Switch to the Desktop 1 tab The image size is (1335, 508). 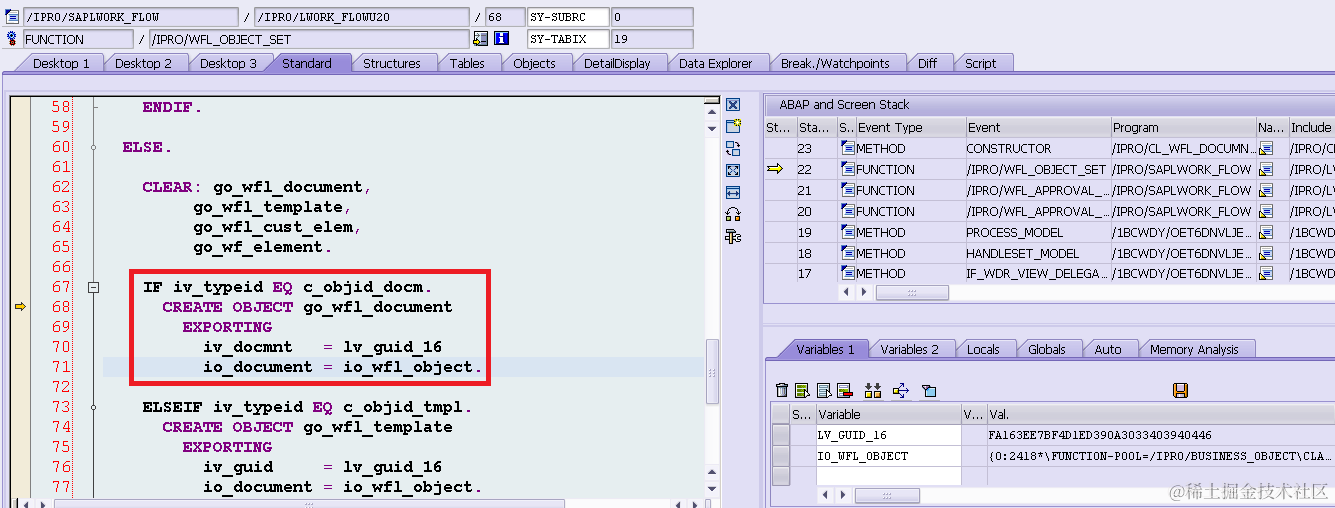pos(61,63)
